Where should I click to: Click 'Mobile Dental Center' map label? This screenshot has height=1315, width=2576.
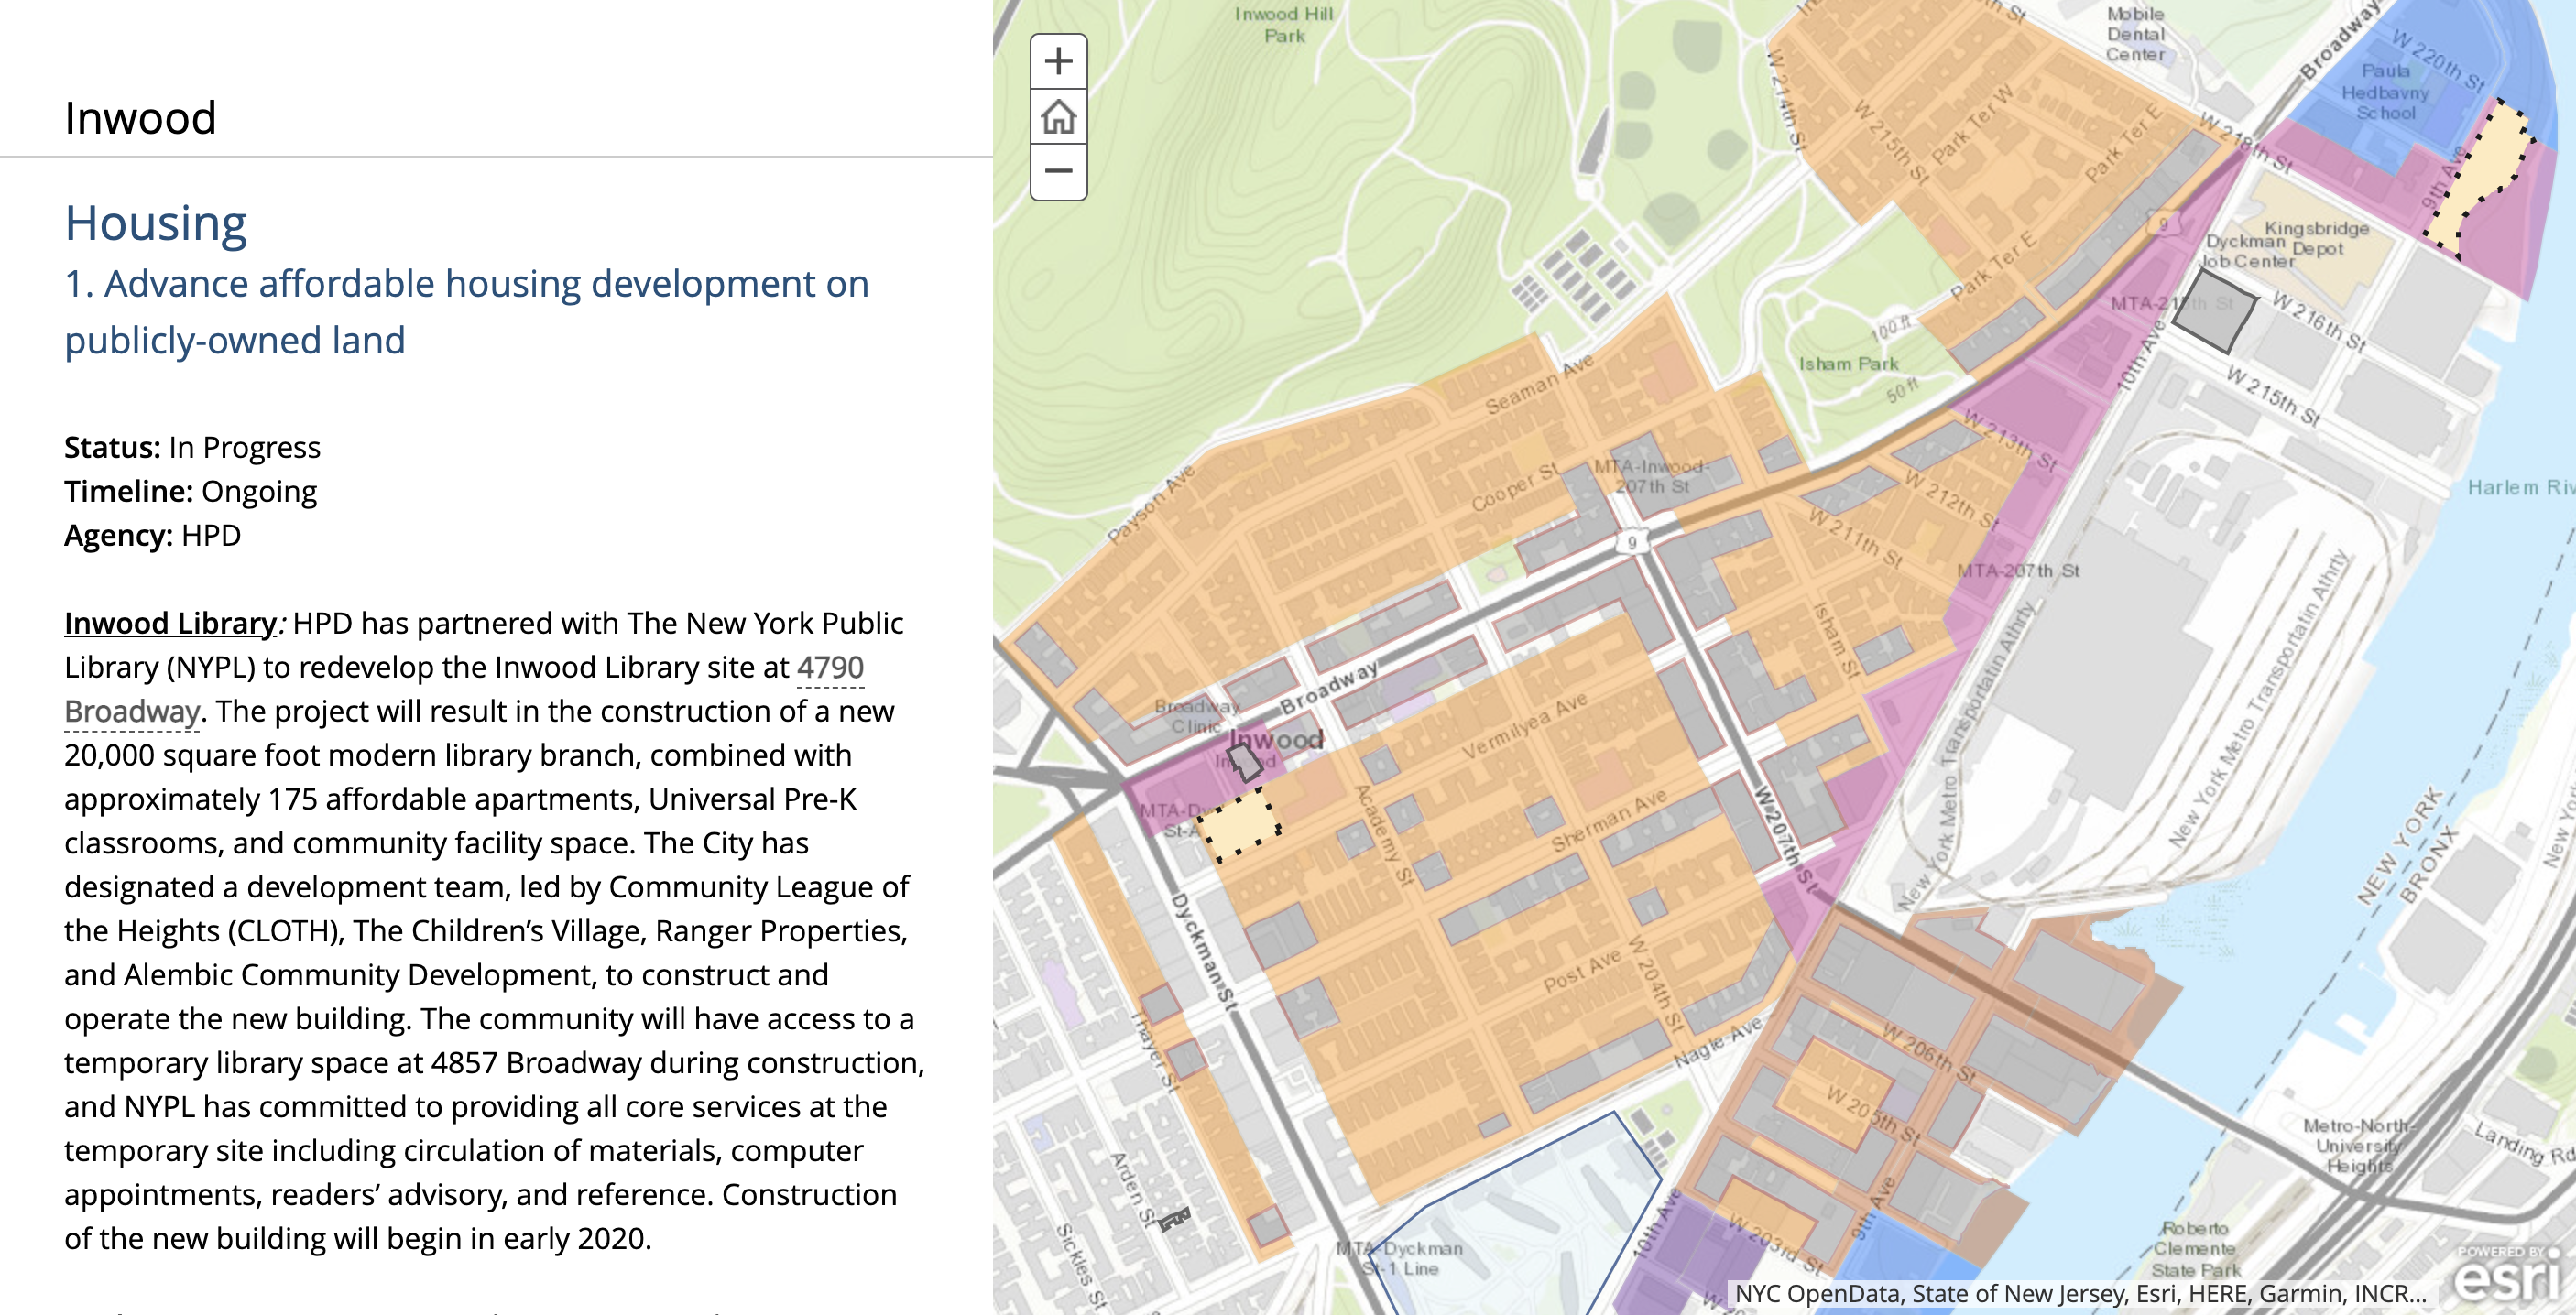[2135, 34]
